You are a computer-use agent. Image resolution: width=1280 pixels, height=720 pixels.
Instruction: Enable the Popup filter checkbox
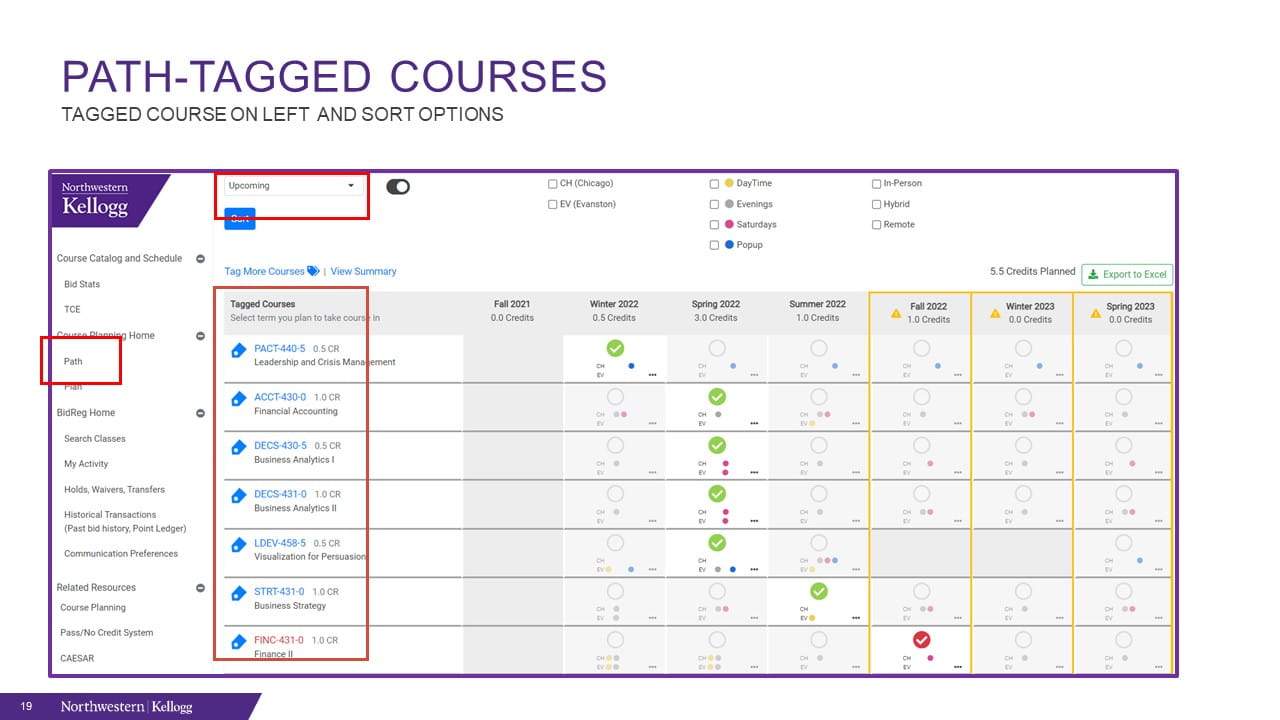tap(714, 245)
